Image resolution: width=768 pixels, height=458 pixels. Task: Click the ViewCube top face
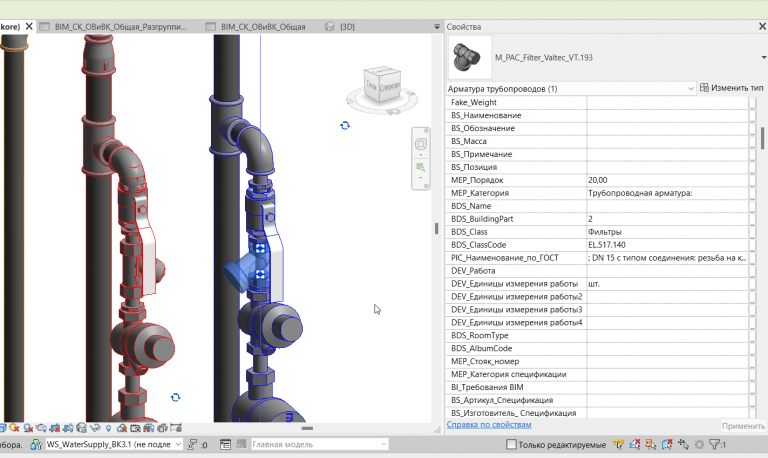coord(383,71)
